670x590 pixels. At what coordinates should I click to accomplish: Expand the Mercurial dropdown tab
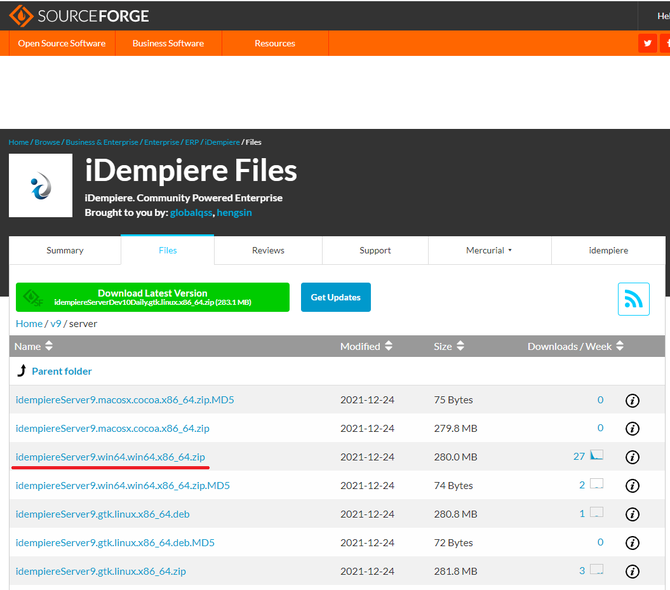coord(489,250)
